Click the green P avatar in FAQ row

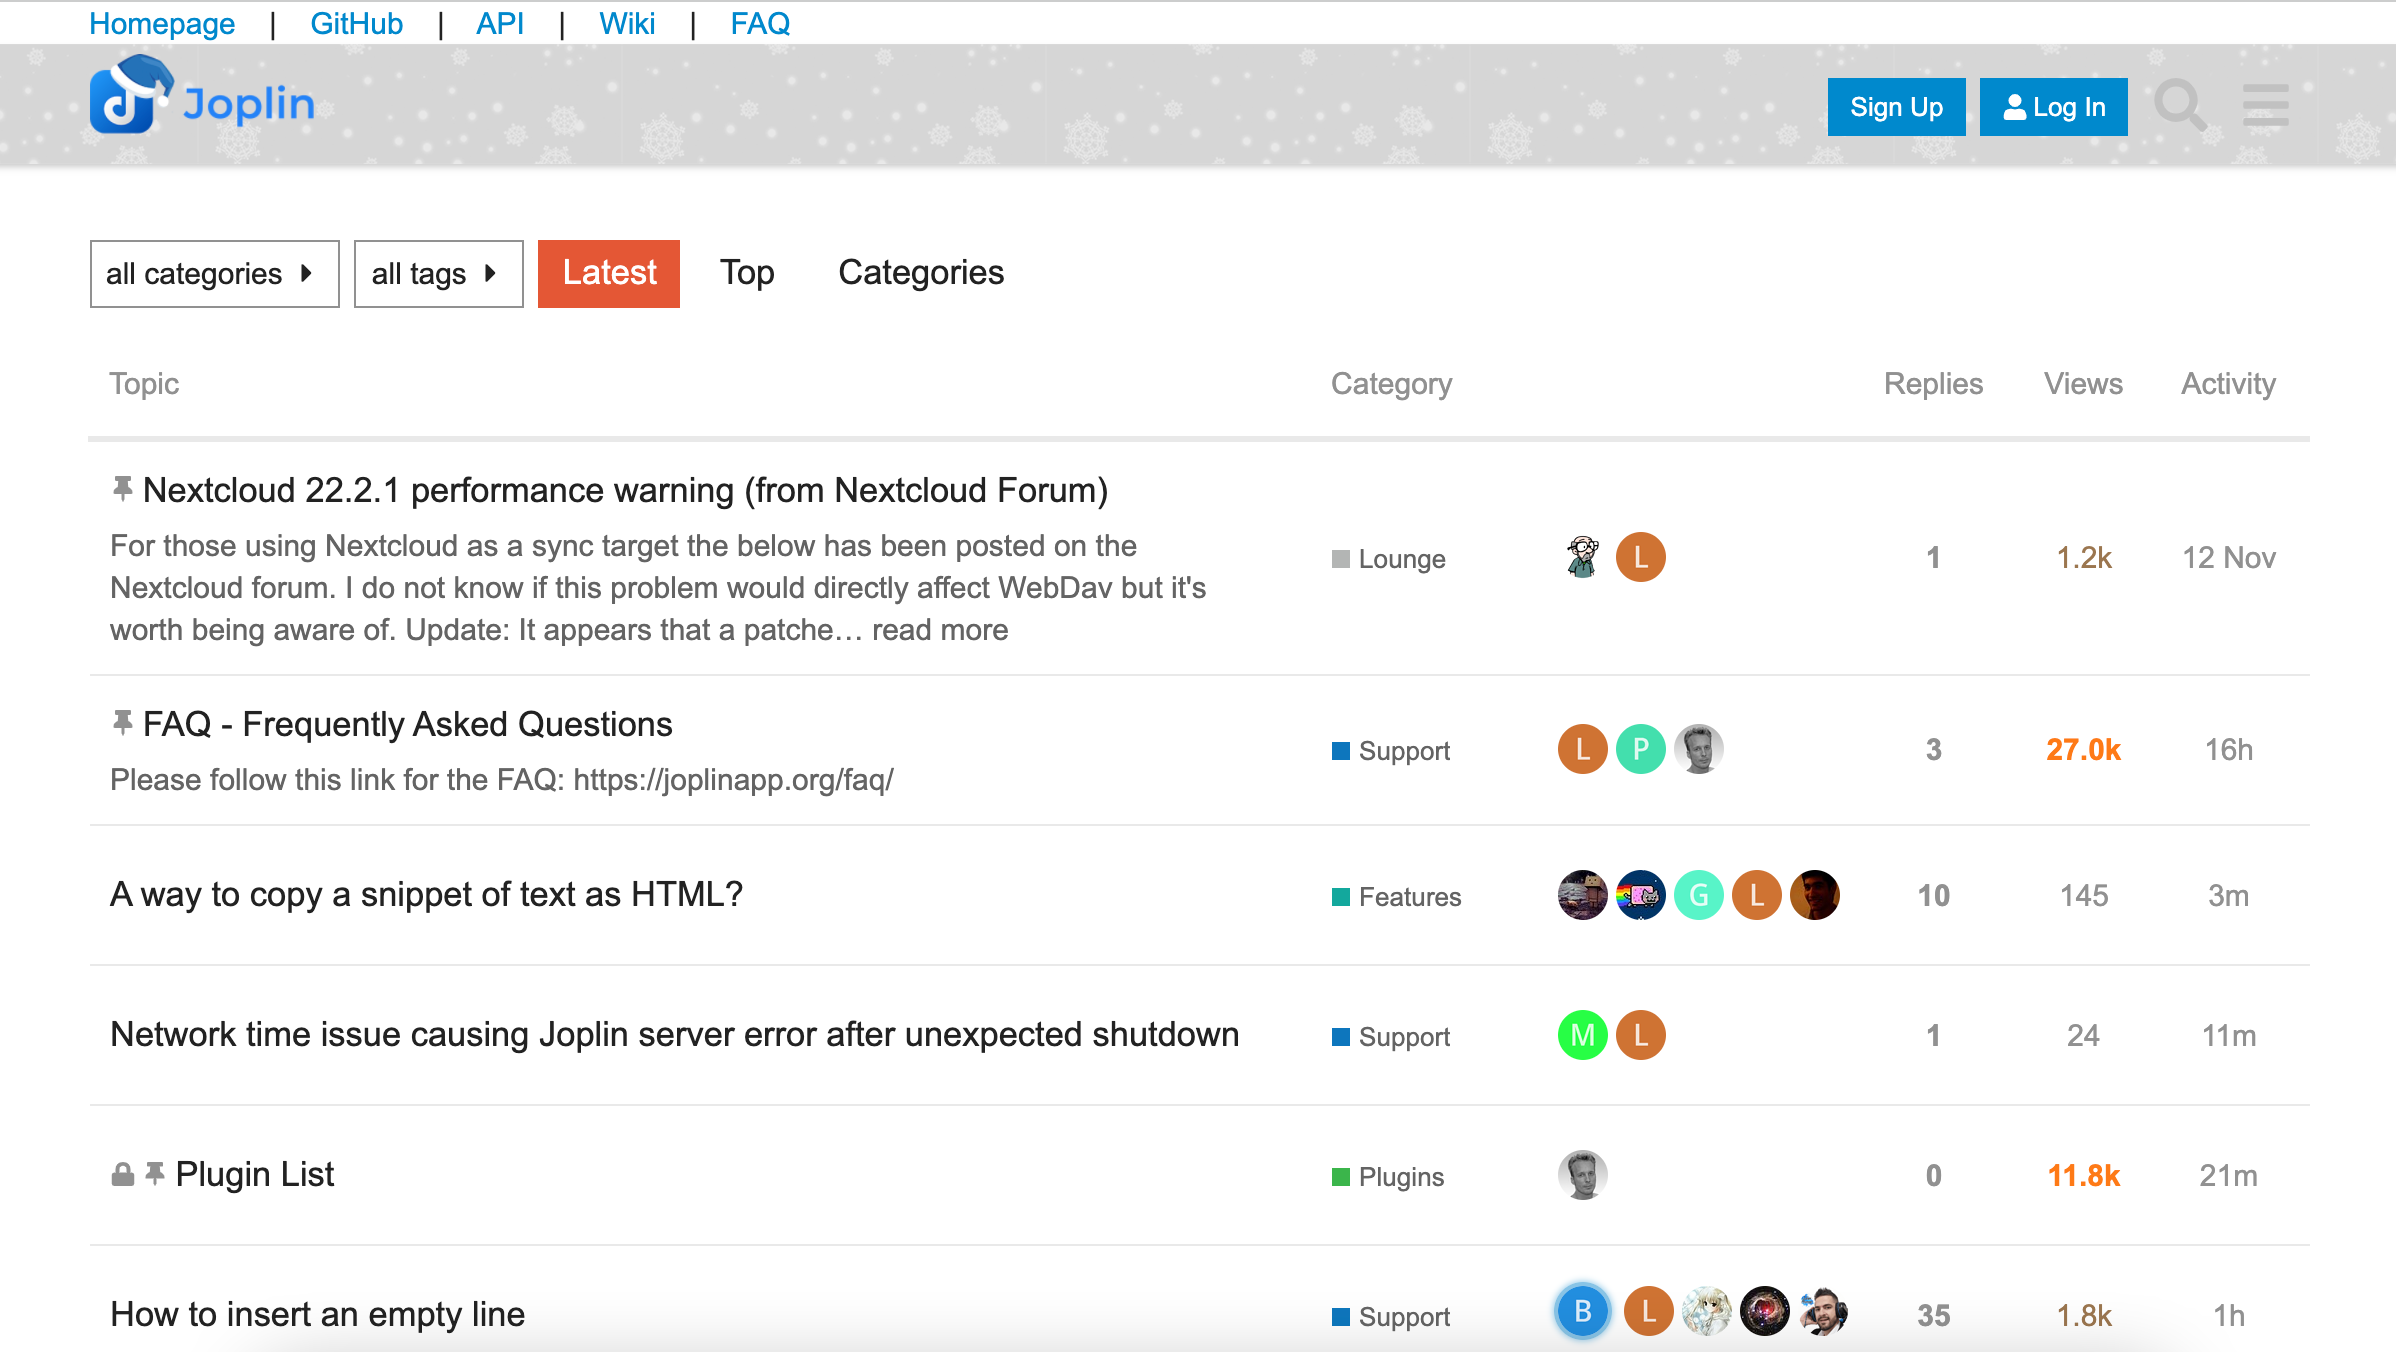pyautogui.click(x=1640, y=749)
